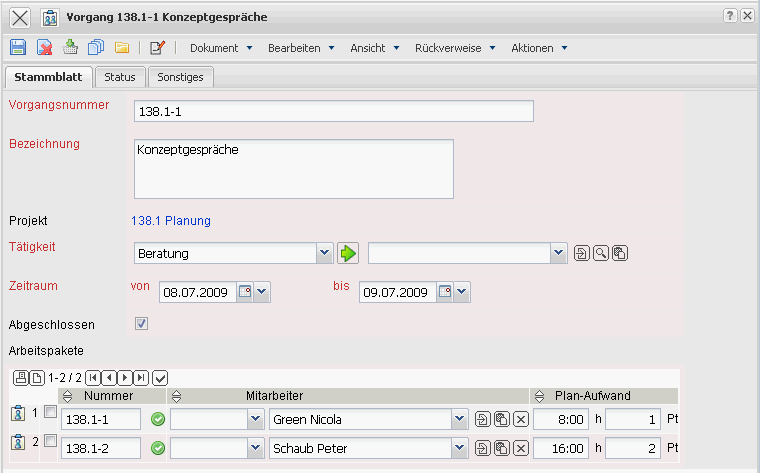Click the open-record icon in Tätigkeit row
Viewport: 760px width, 473px height.
(582, 253)
